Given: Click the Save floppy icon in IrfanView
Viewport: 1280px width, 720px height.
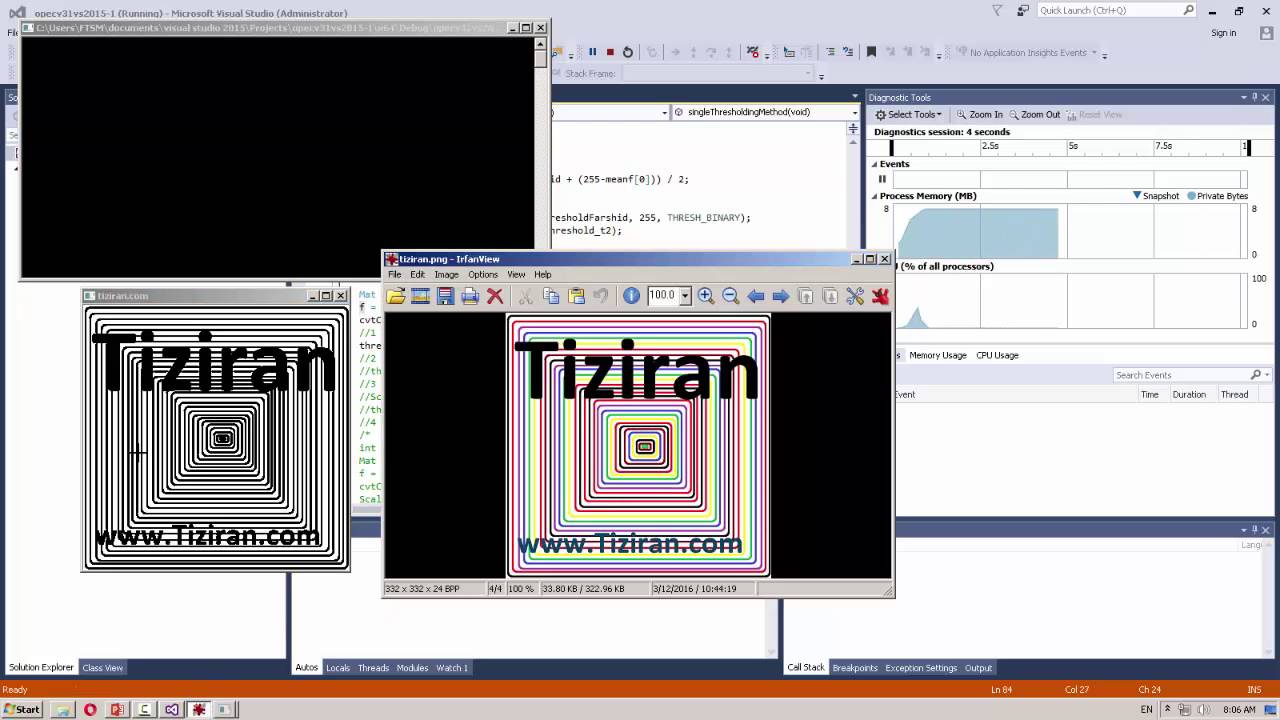Looking at the screenshot, I should pos(445,296).
